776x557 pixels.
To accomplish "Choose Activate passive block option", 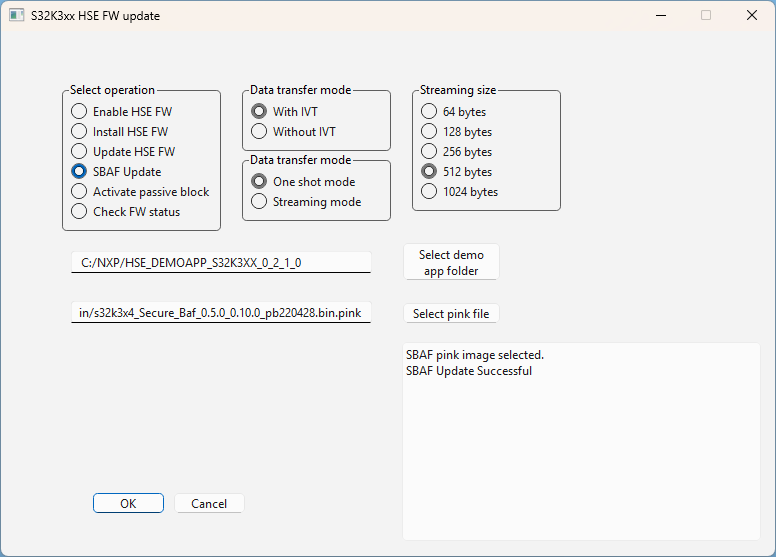I will [x=80, y=192].
